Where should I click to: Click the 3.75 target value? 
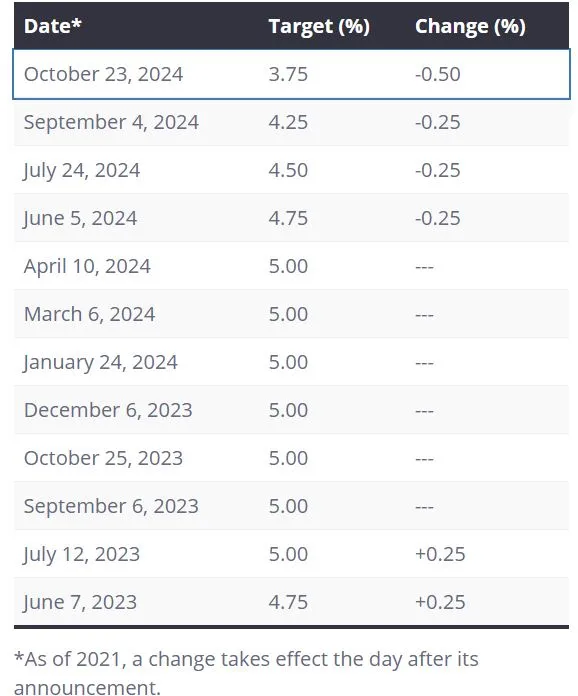[x=288, y=74]
